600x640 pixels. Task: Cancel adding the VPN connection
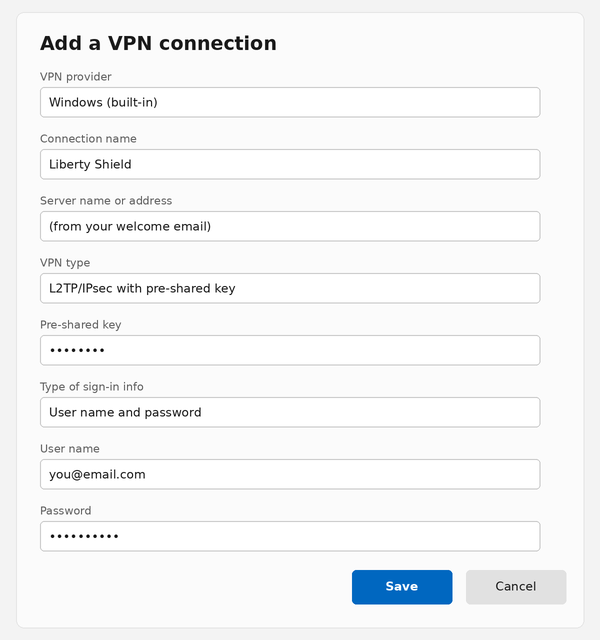(516, 587)
